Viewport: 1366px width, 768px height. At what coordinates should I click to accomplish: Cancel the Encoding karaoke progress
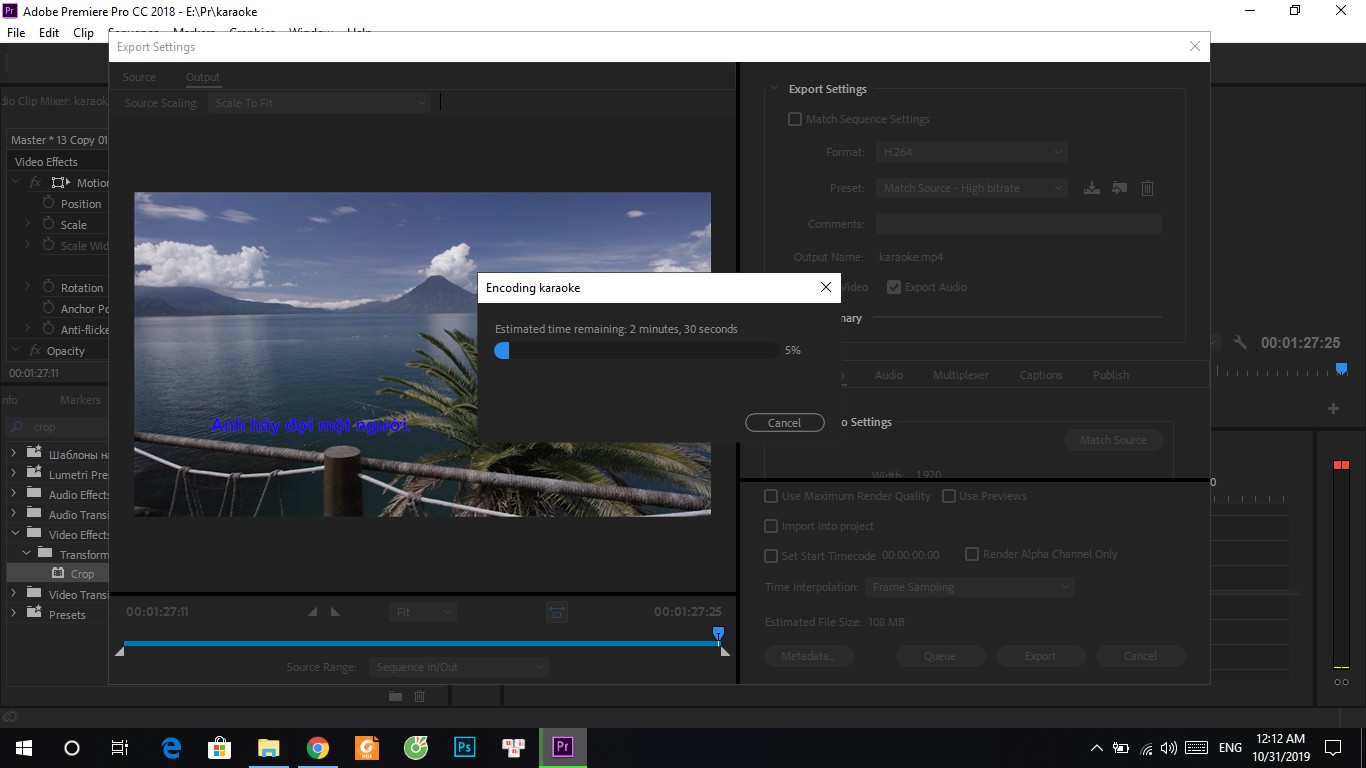[785, 423]
